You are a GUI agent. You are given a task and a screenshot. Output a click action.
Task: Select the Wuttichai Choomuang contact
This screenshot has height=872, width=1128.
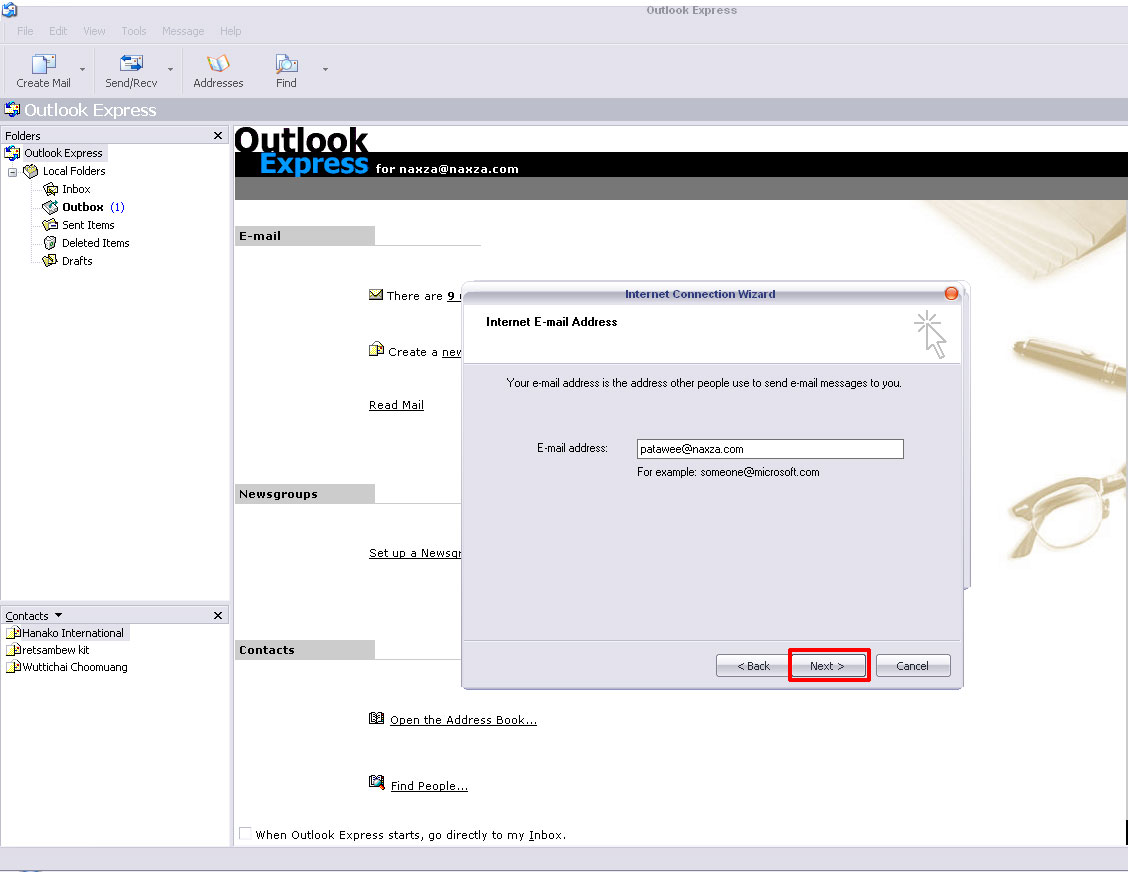(x=75, y=667)
